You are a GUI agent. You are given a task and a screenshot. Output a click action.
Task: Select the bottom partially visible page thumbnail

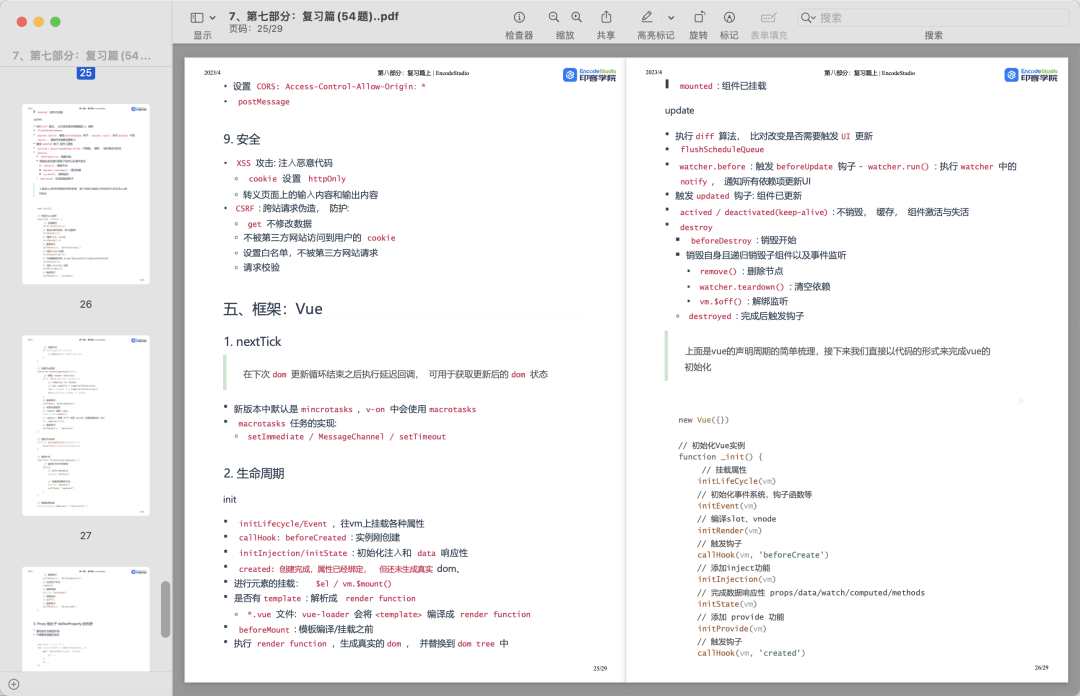click(x=86, y=619)
